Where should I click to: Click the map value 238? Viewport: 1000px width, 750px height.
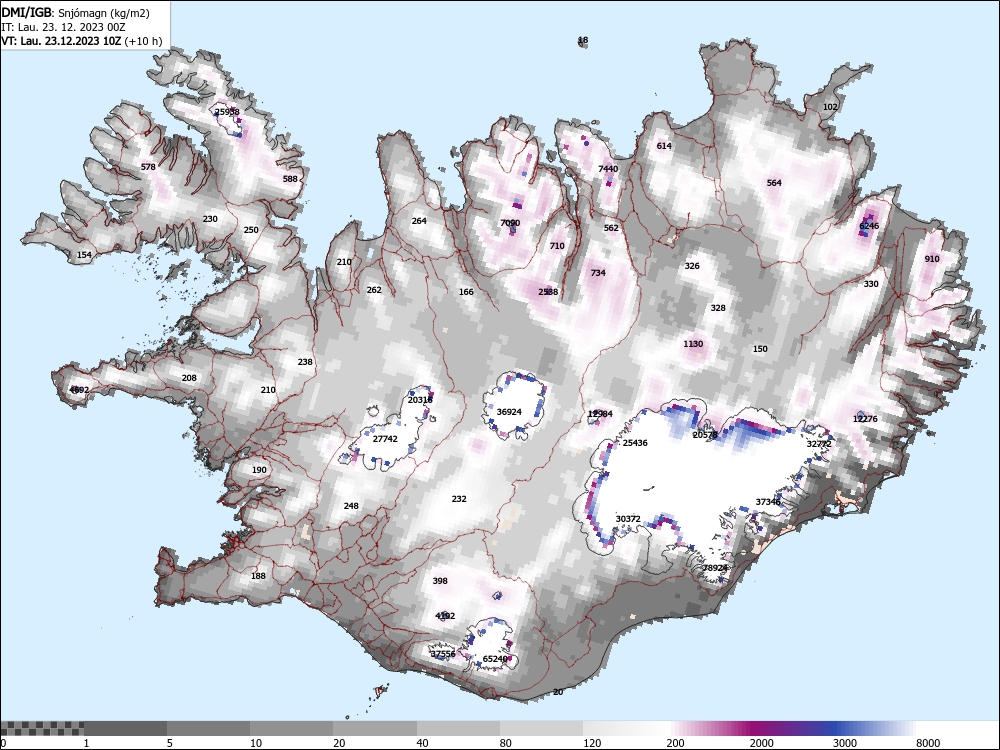click(x=305, y=362)
